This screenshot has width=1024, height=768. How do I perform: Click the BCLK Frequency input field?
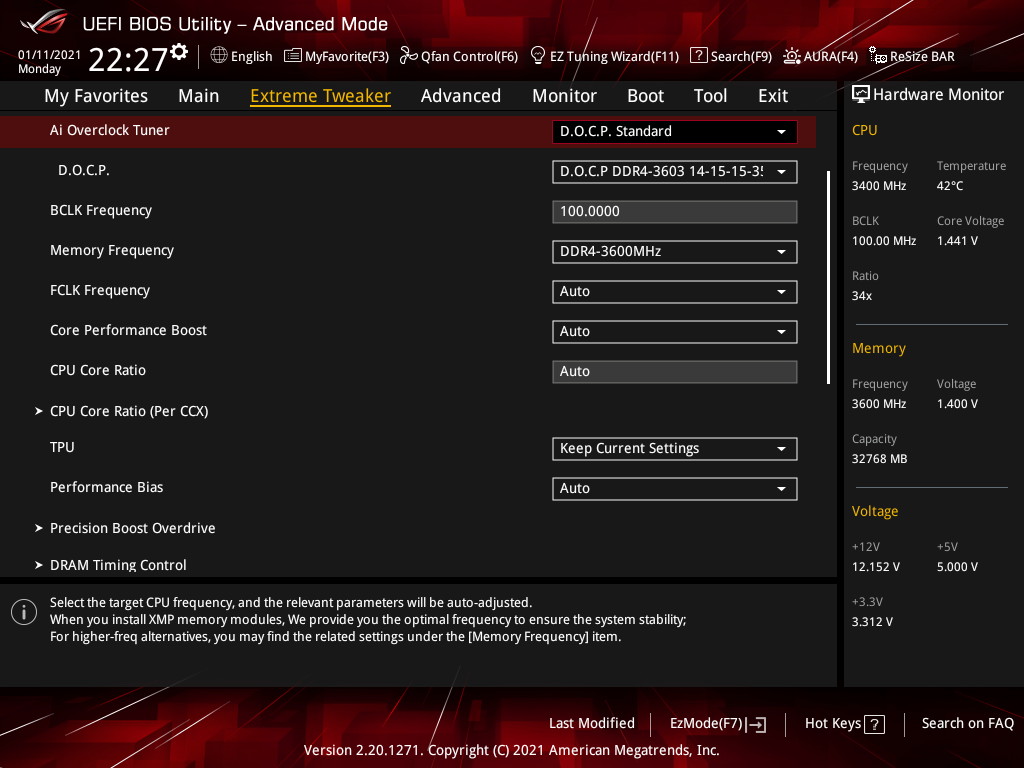coord(674,211)
